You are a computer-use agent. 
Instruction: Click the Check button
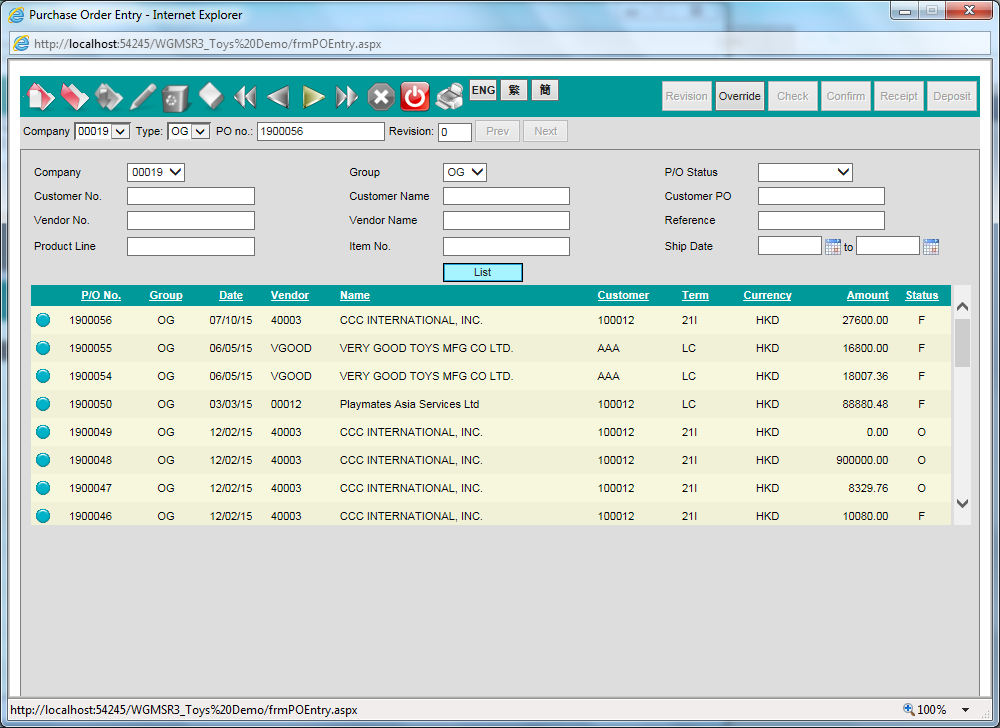(793, 96)
